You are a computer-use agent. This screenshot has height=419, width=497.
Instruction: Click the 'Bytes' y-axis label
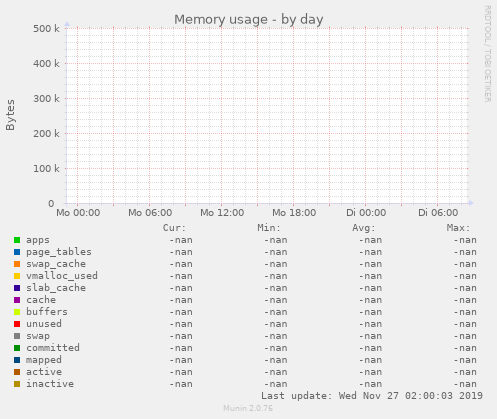click(10, 115)
